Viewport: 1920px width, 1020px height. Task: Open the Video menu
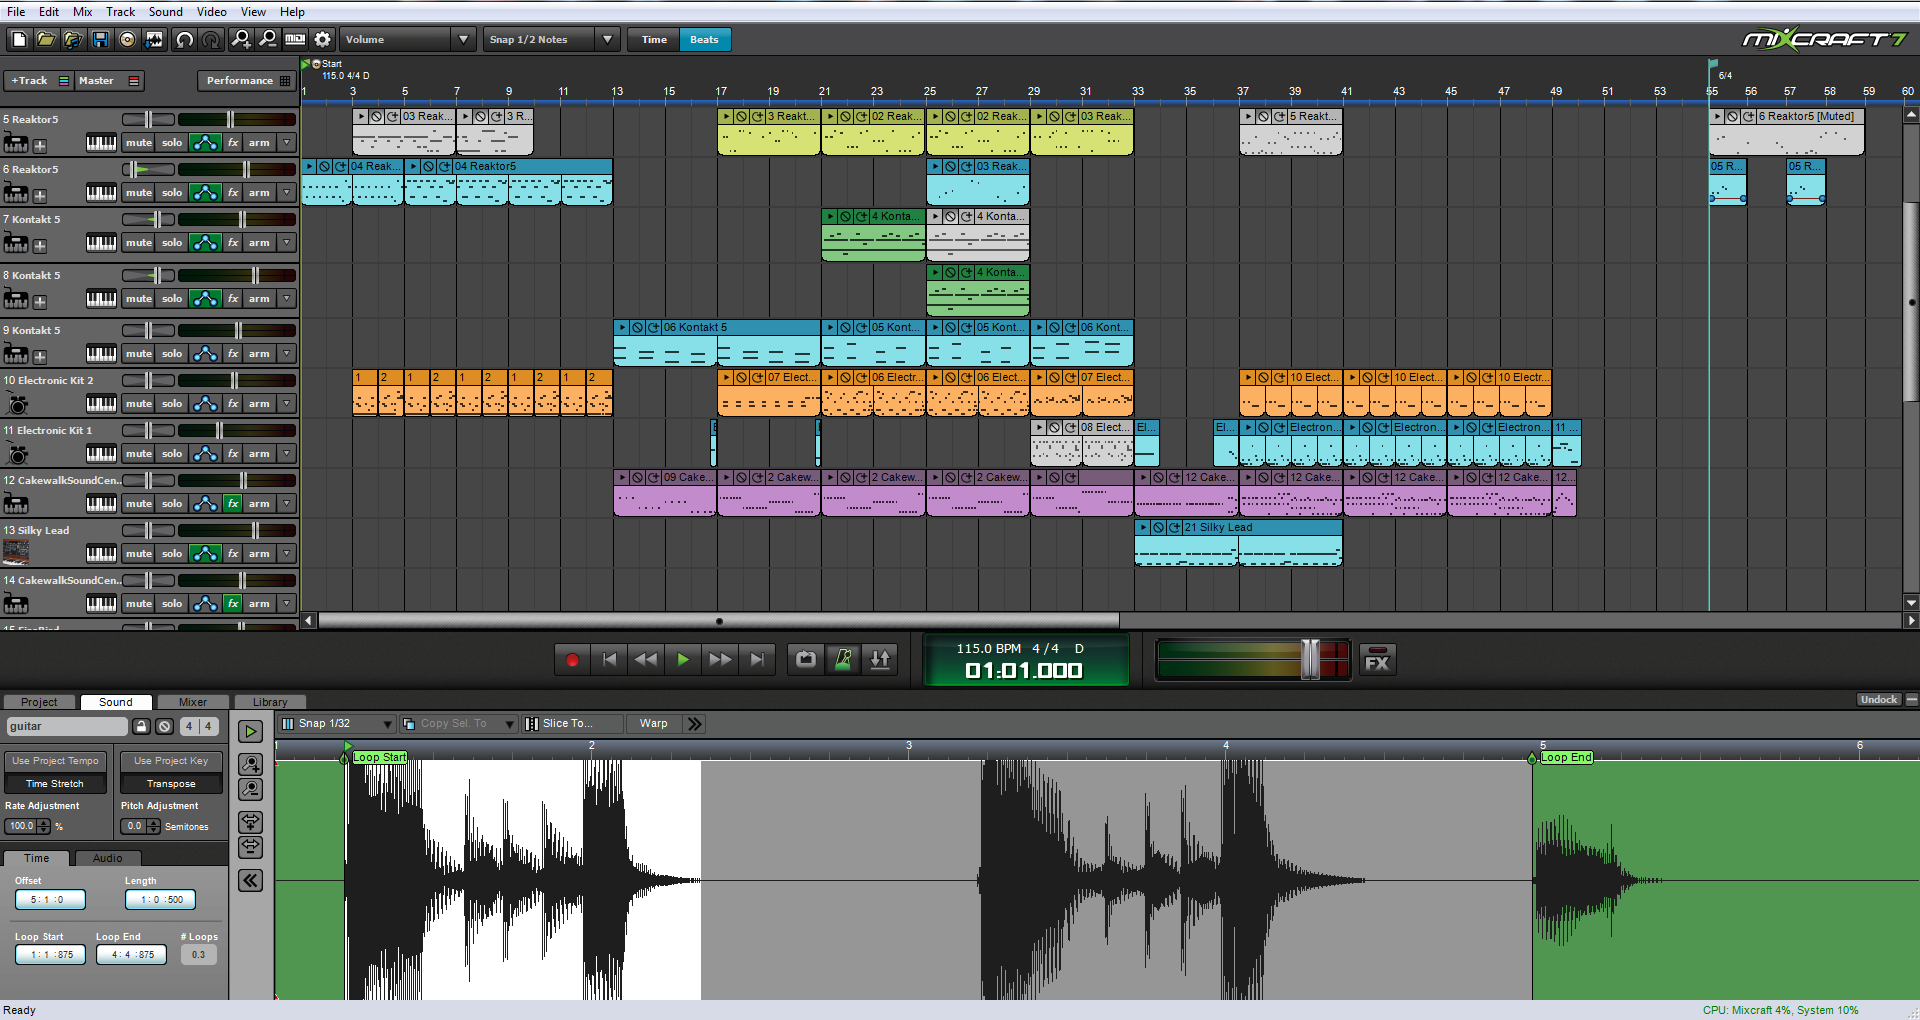tap(211, 12)
